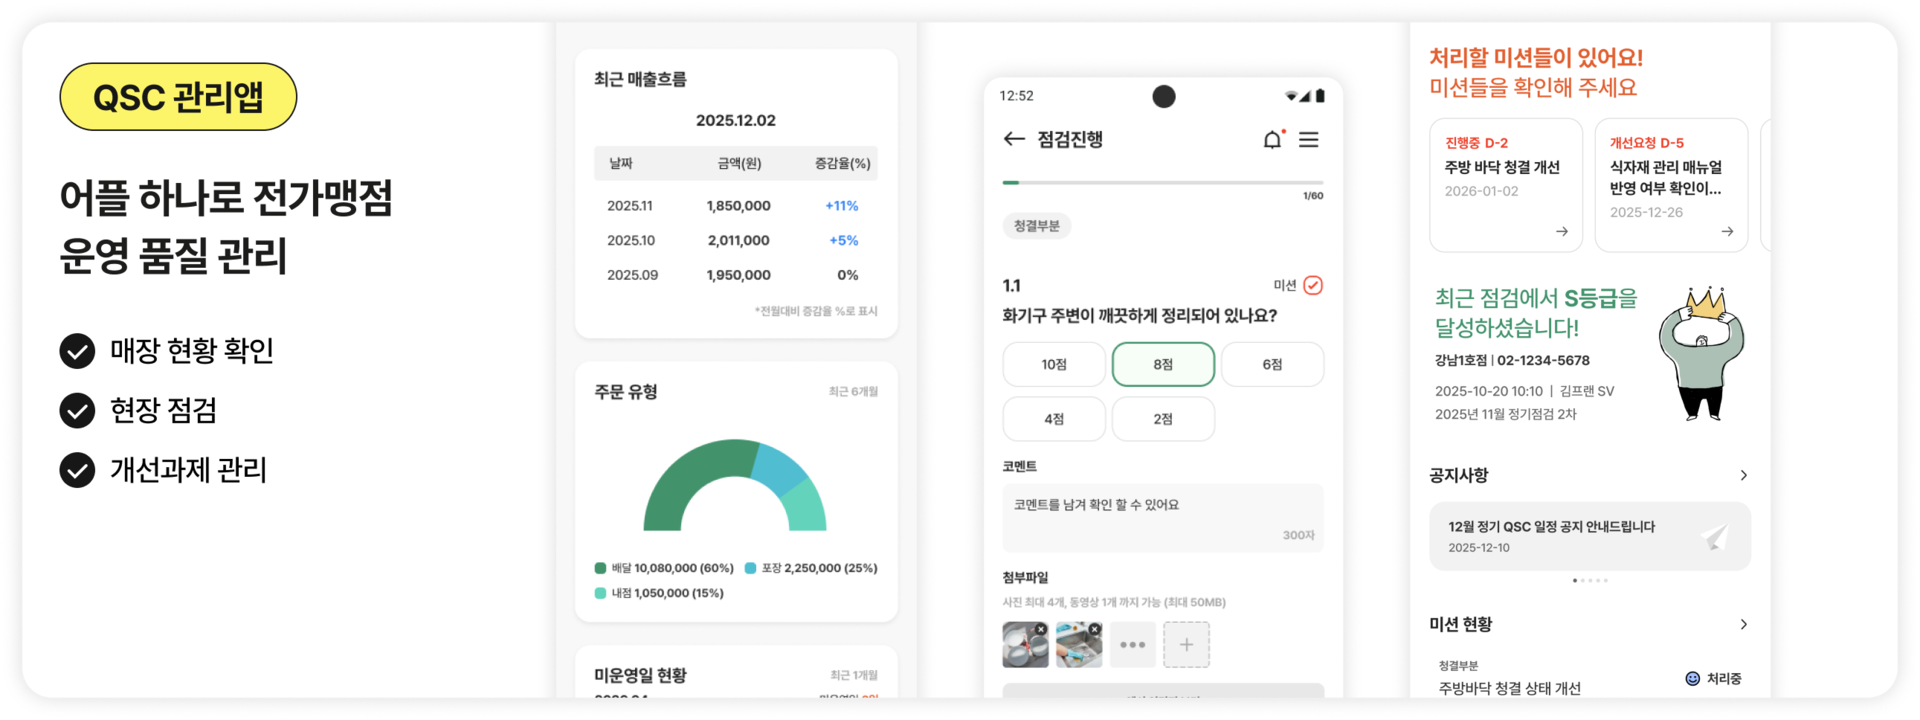Click the inspection progress bar

coord(1163,183)
